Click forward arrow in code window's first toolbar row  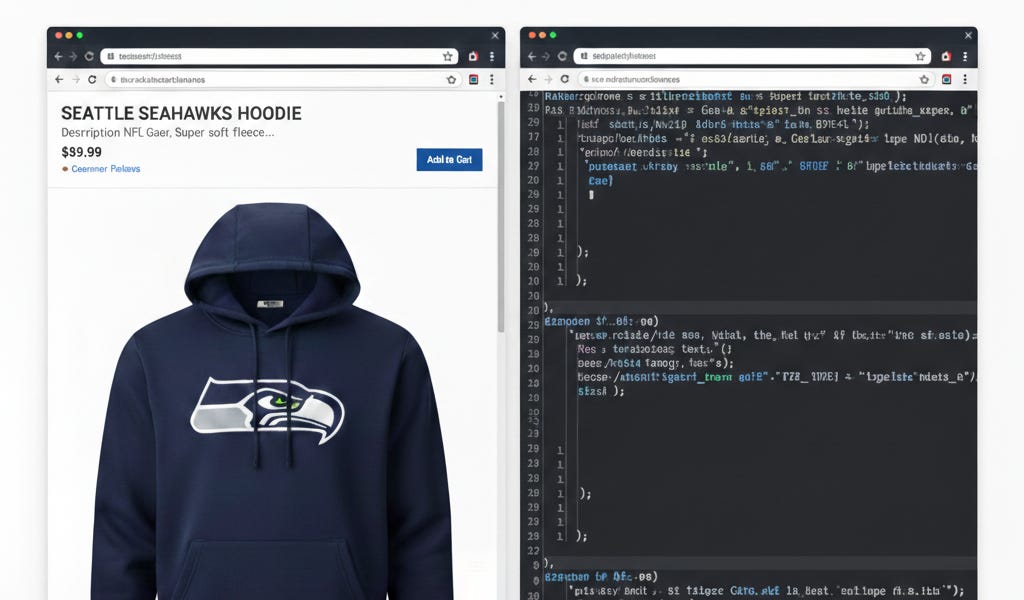pos(546,57)
